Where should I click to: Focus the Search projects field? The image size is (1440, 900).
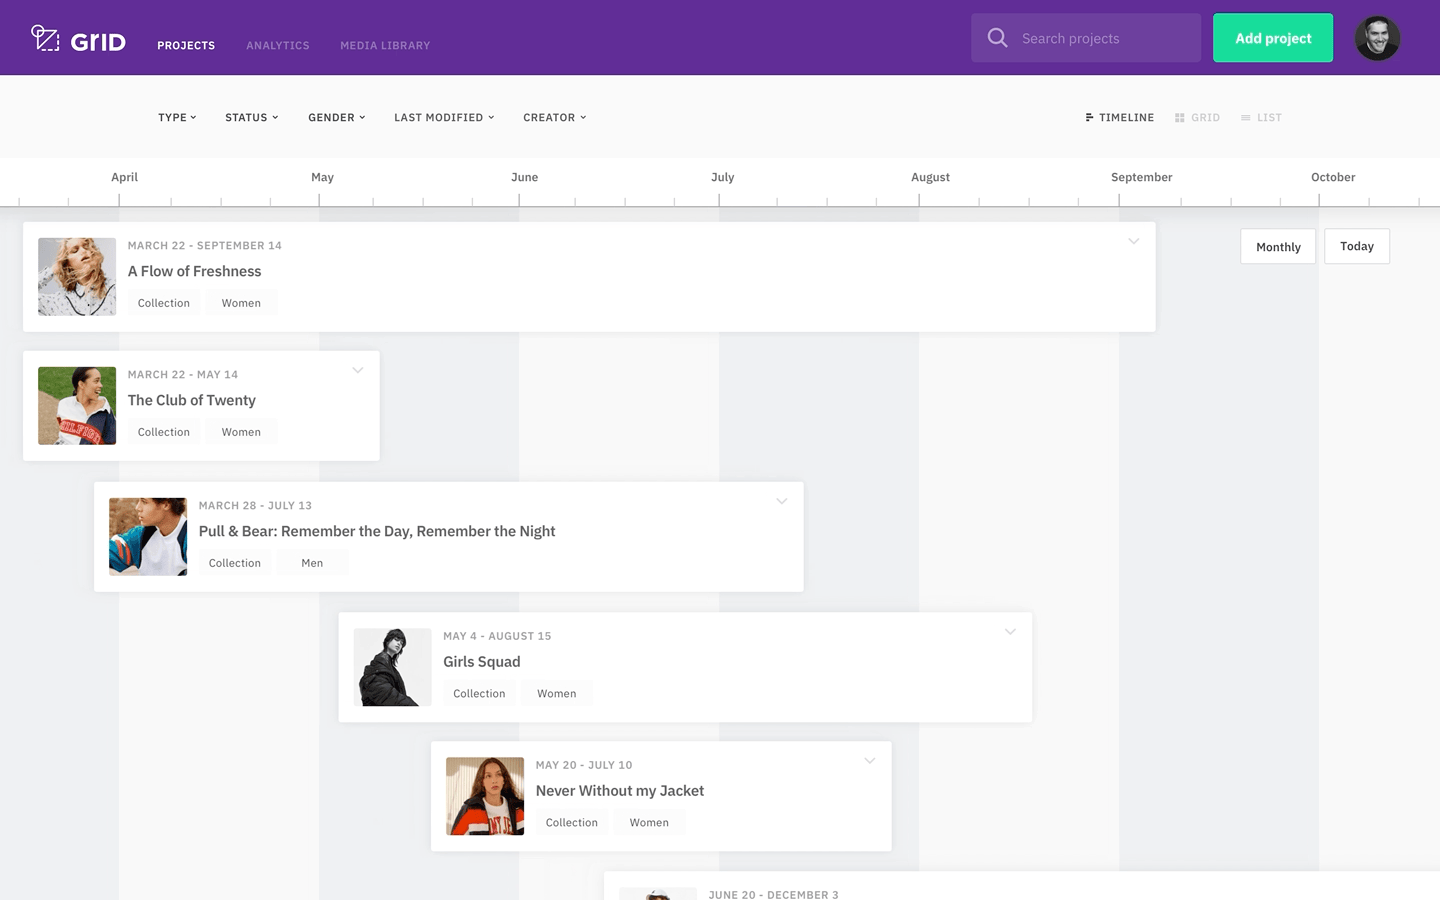point(1100,38)
